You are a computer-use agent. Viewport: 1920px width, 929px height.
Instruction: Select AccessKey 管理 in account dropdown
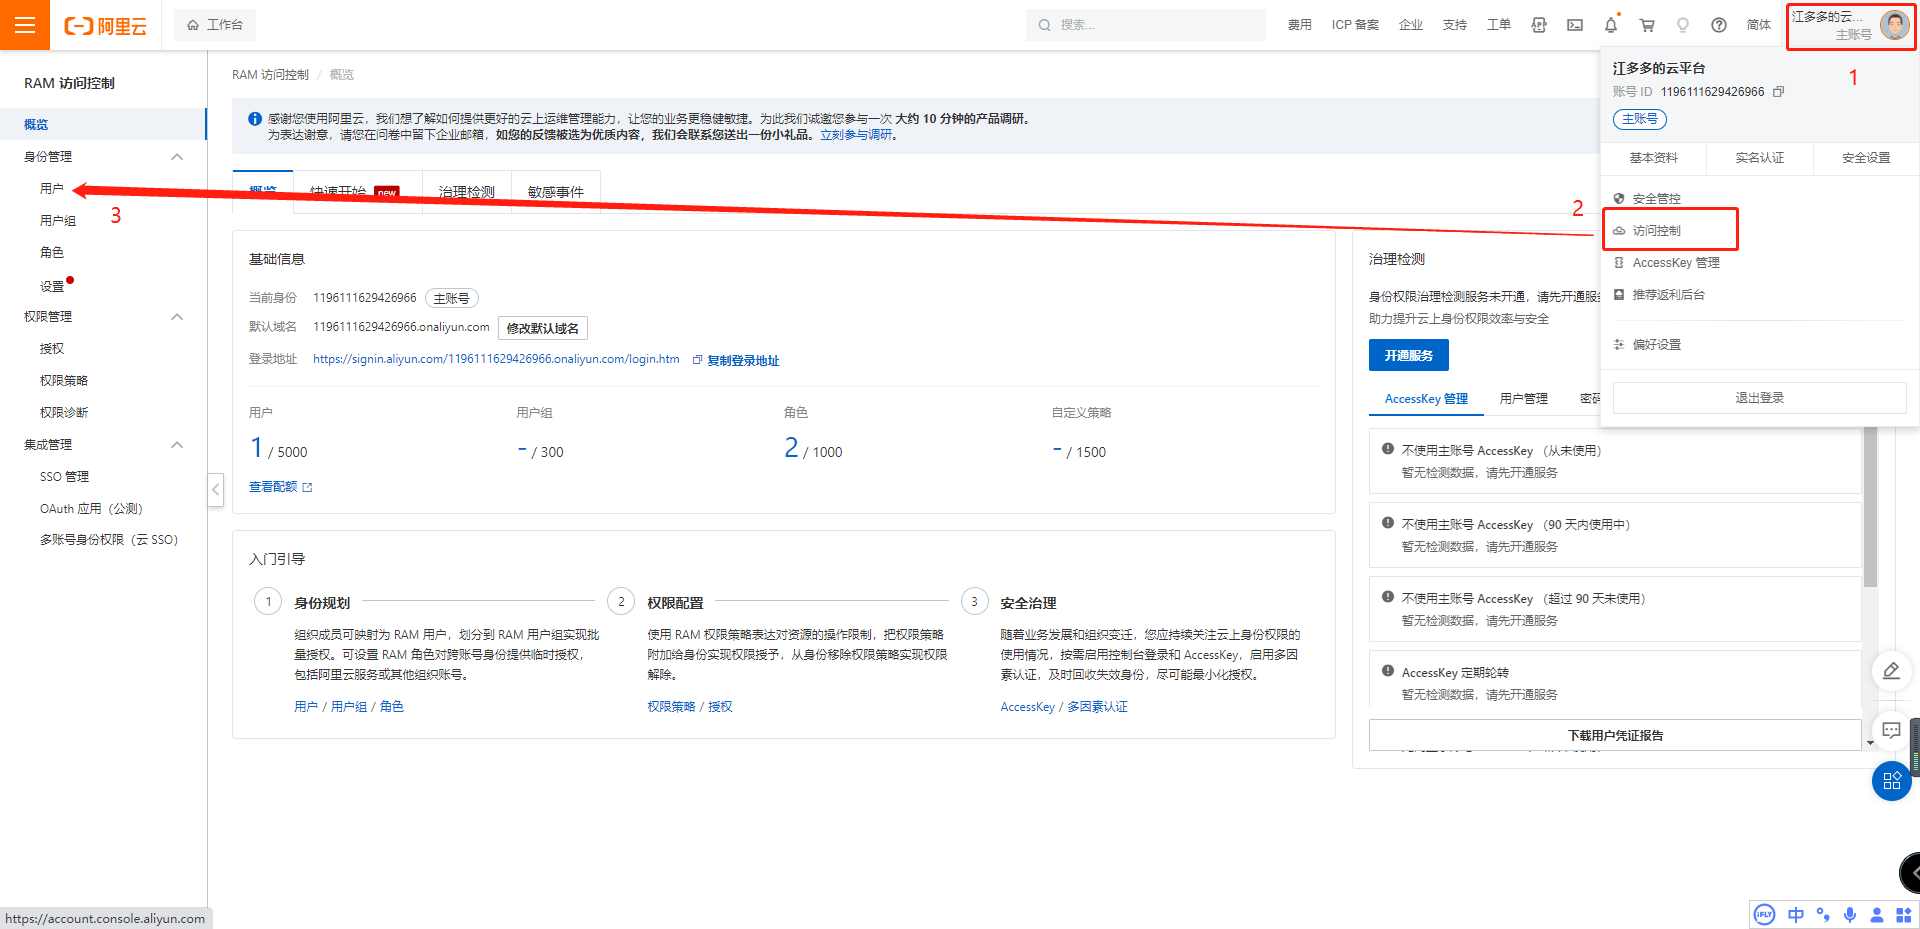(x=1675, y=263)
